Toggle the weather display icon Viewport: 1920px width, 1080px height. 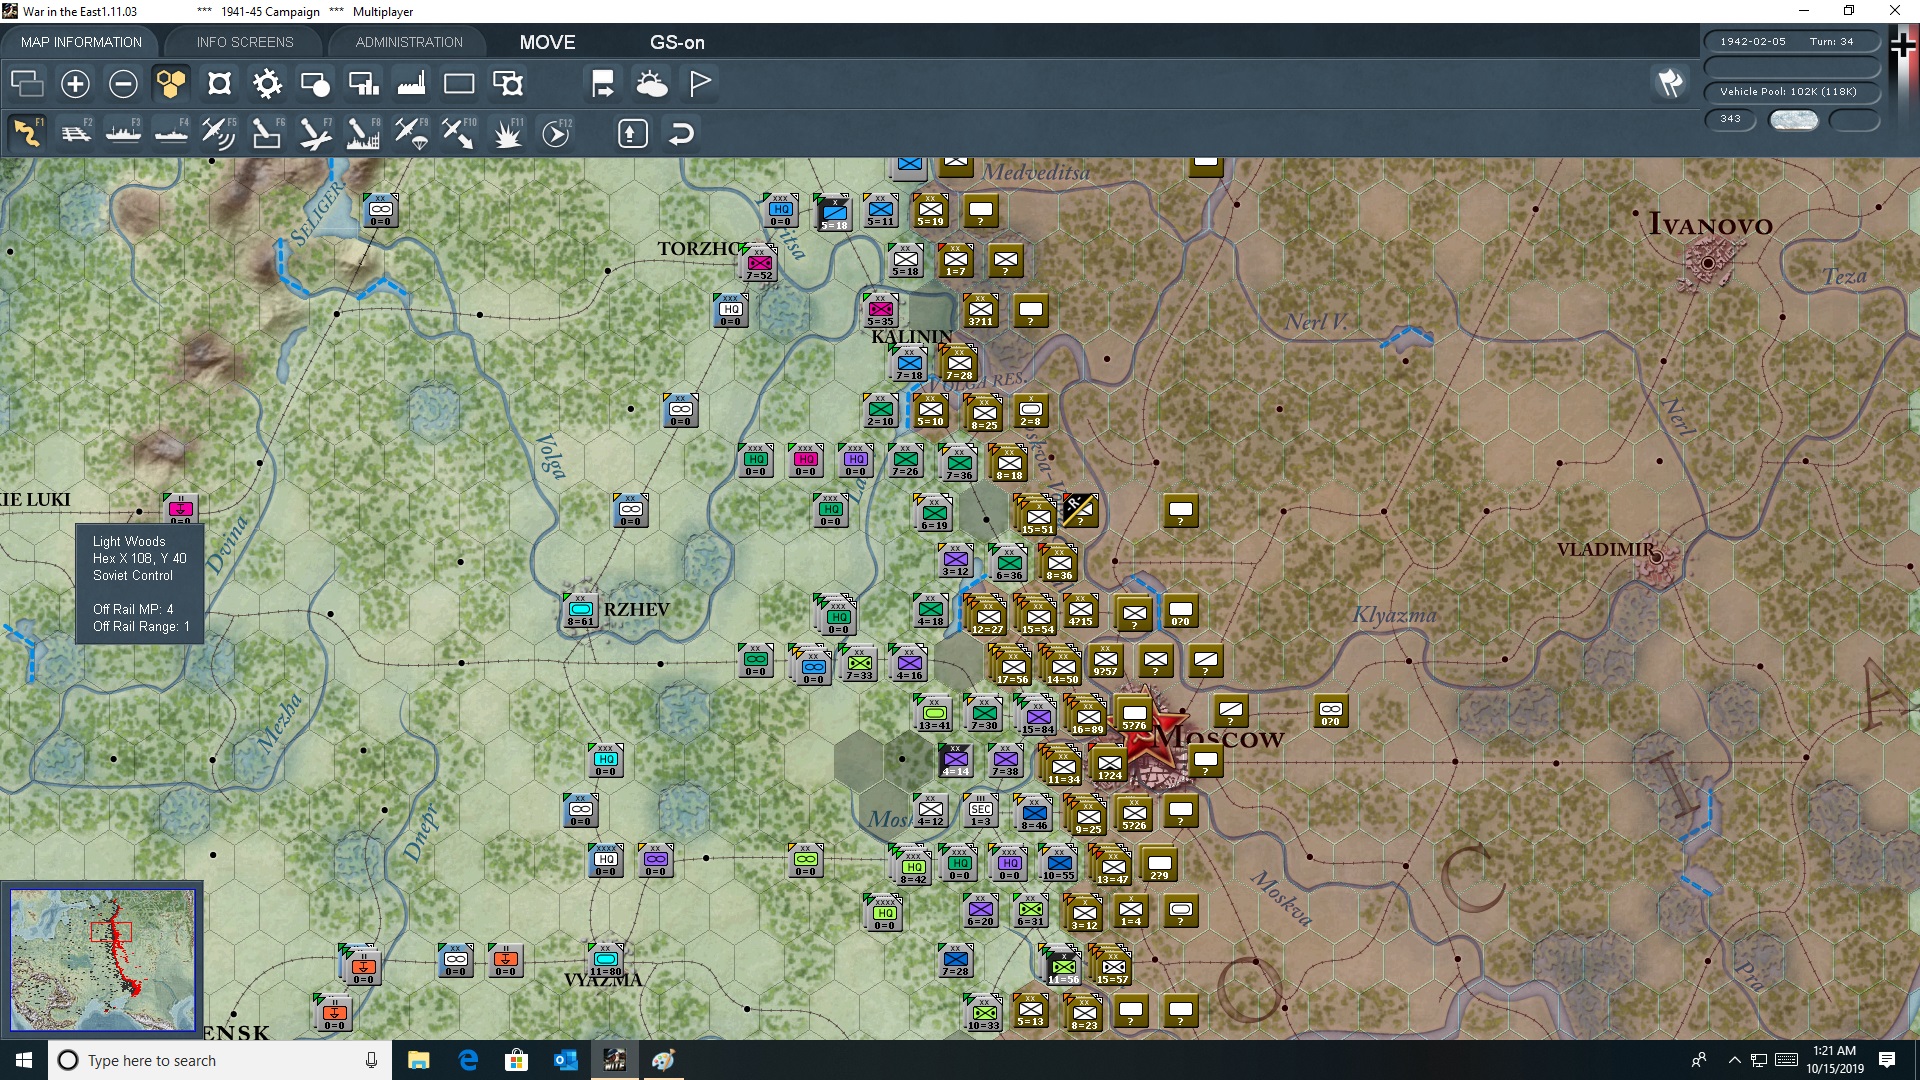pyautogui.click(x=652, y=84)
